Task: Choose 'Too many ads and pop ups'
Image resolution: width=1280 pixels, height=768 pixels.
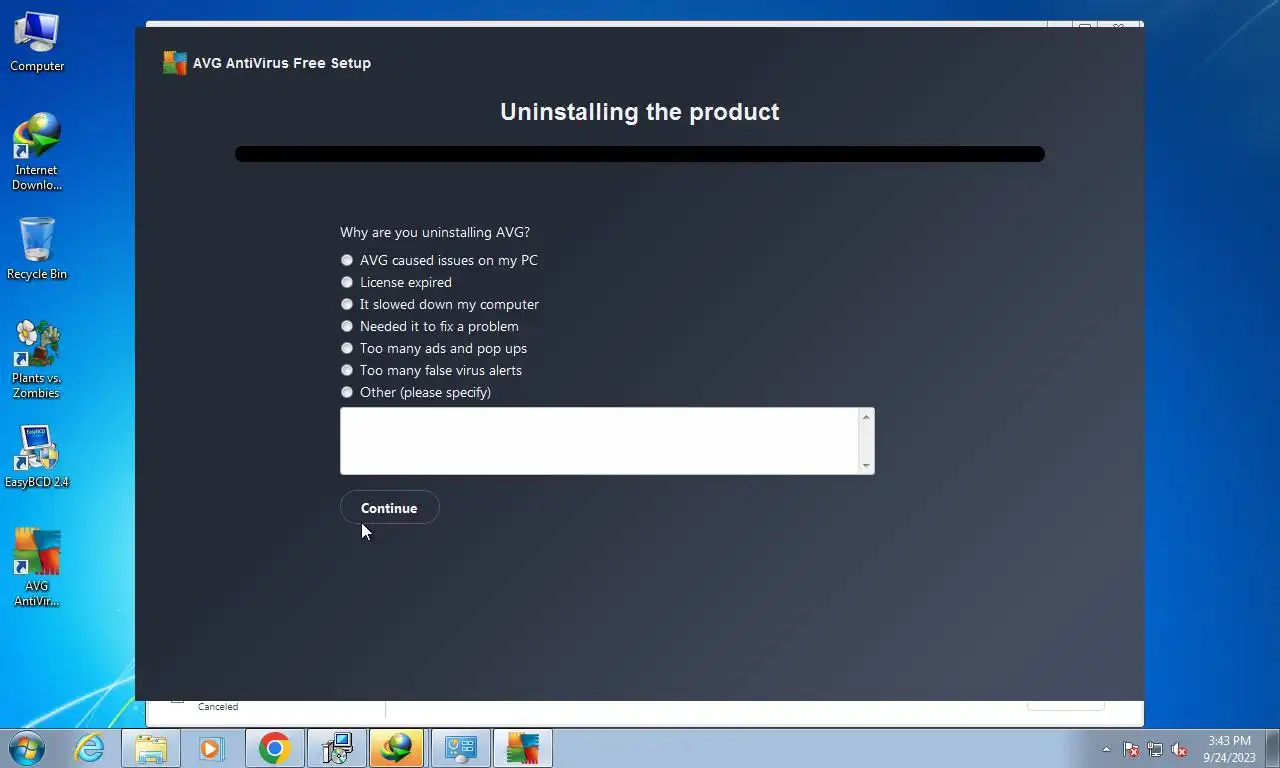Action: (x=347, y=348)
